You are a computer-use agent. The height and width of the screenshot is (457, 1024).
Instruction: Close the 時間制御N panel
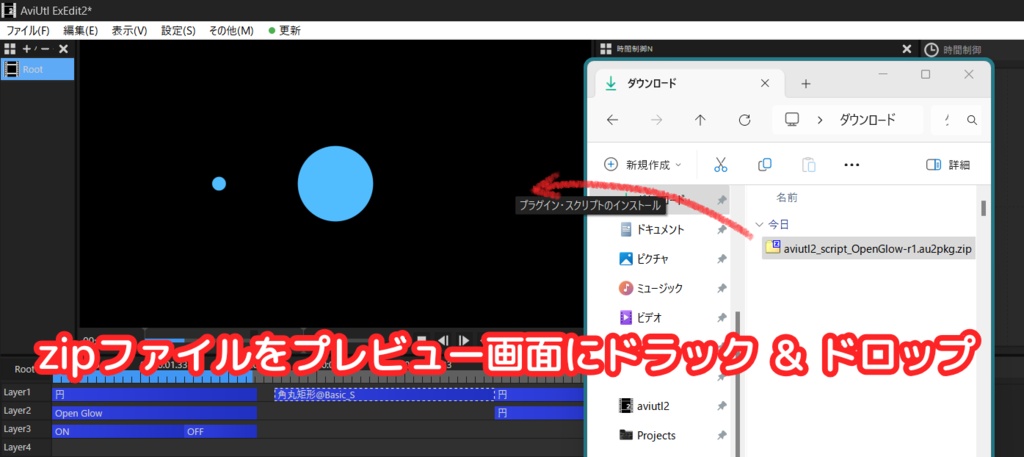906,49
